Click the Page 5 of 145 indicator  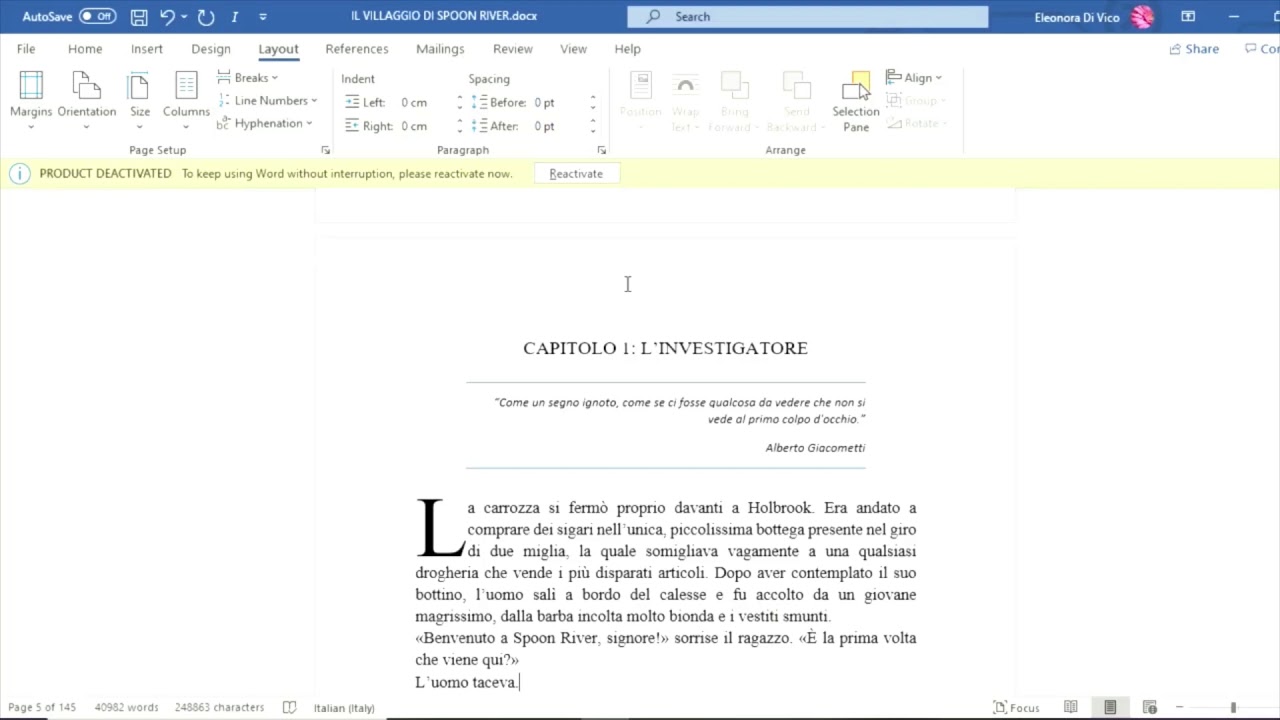[42, 708]
